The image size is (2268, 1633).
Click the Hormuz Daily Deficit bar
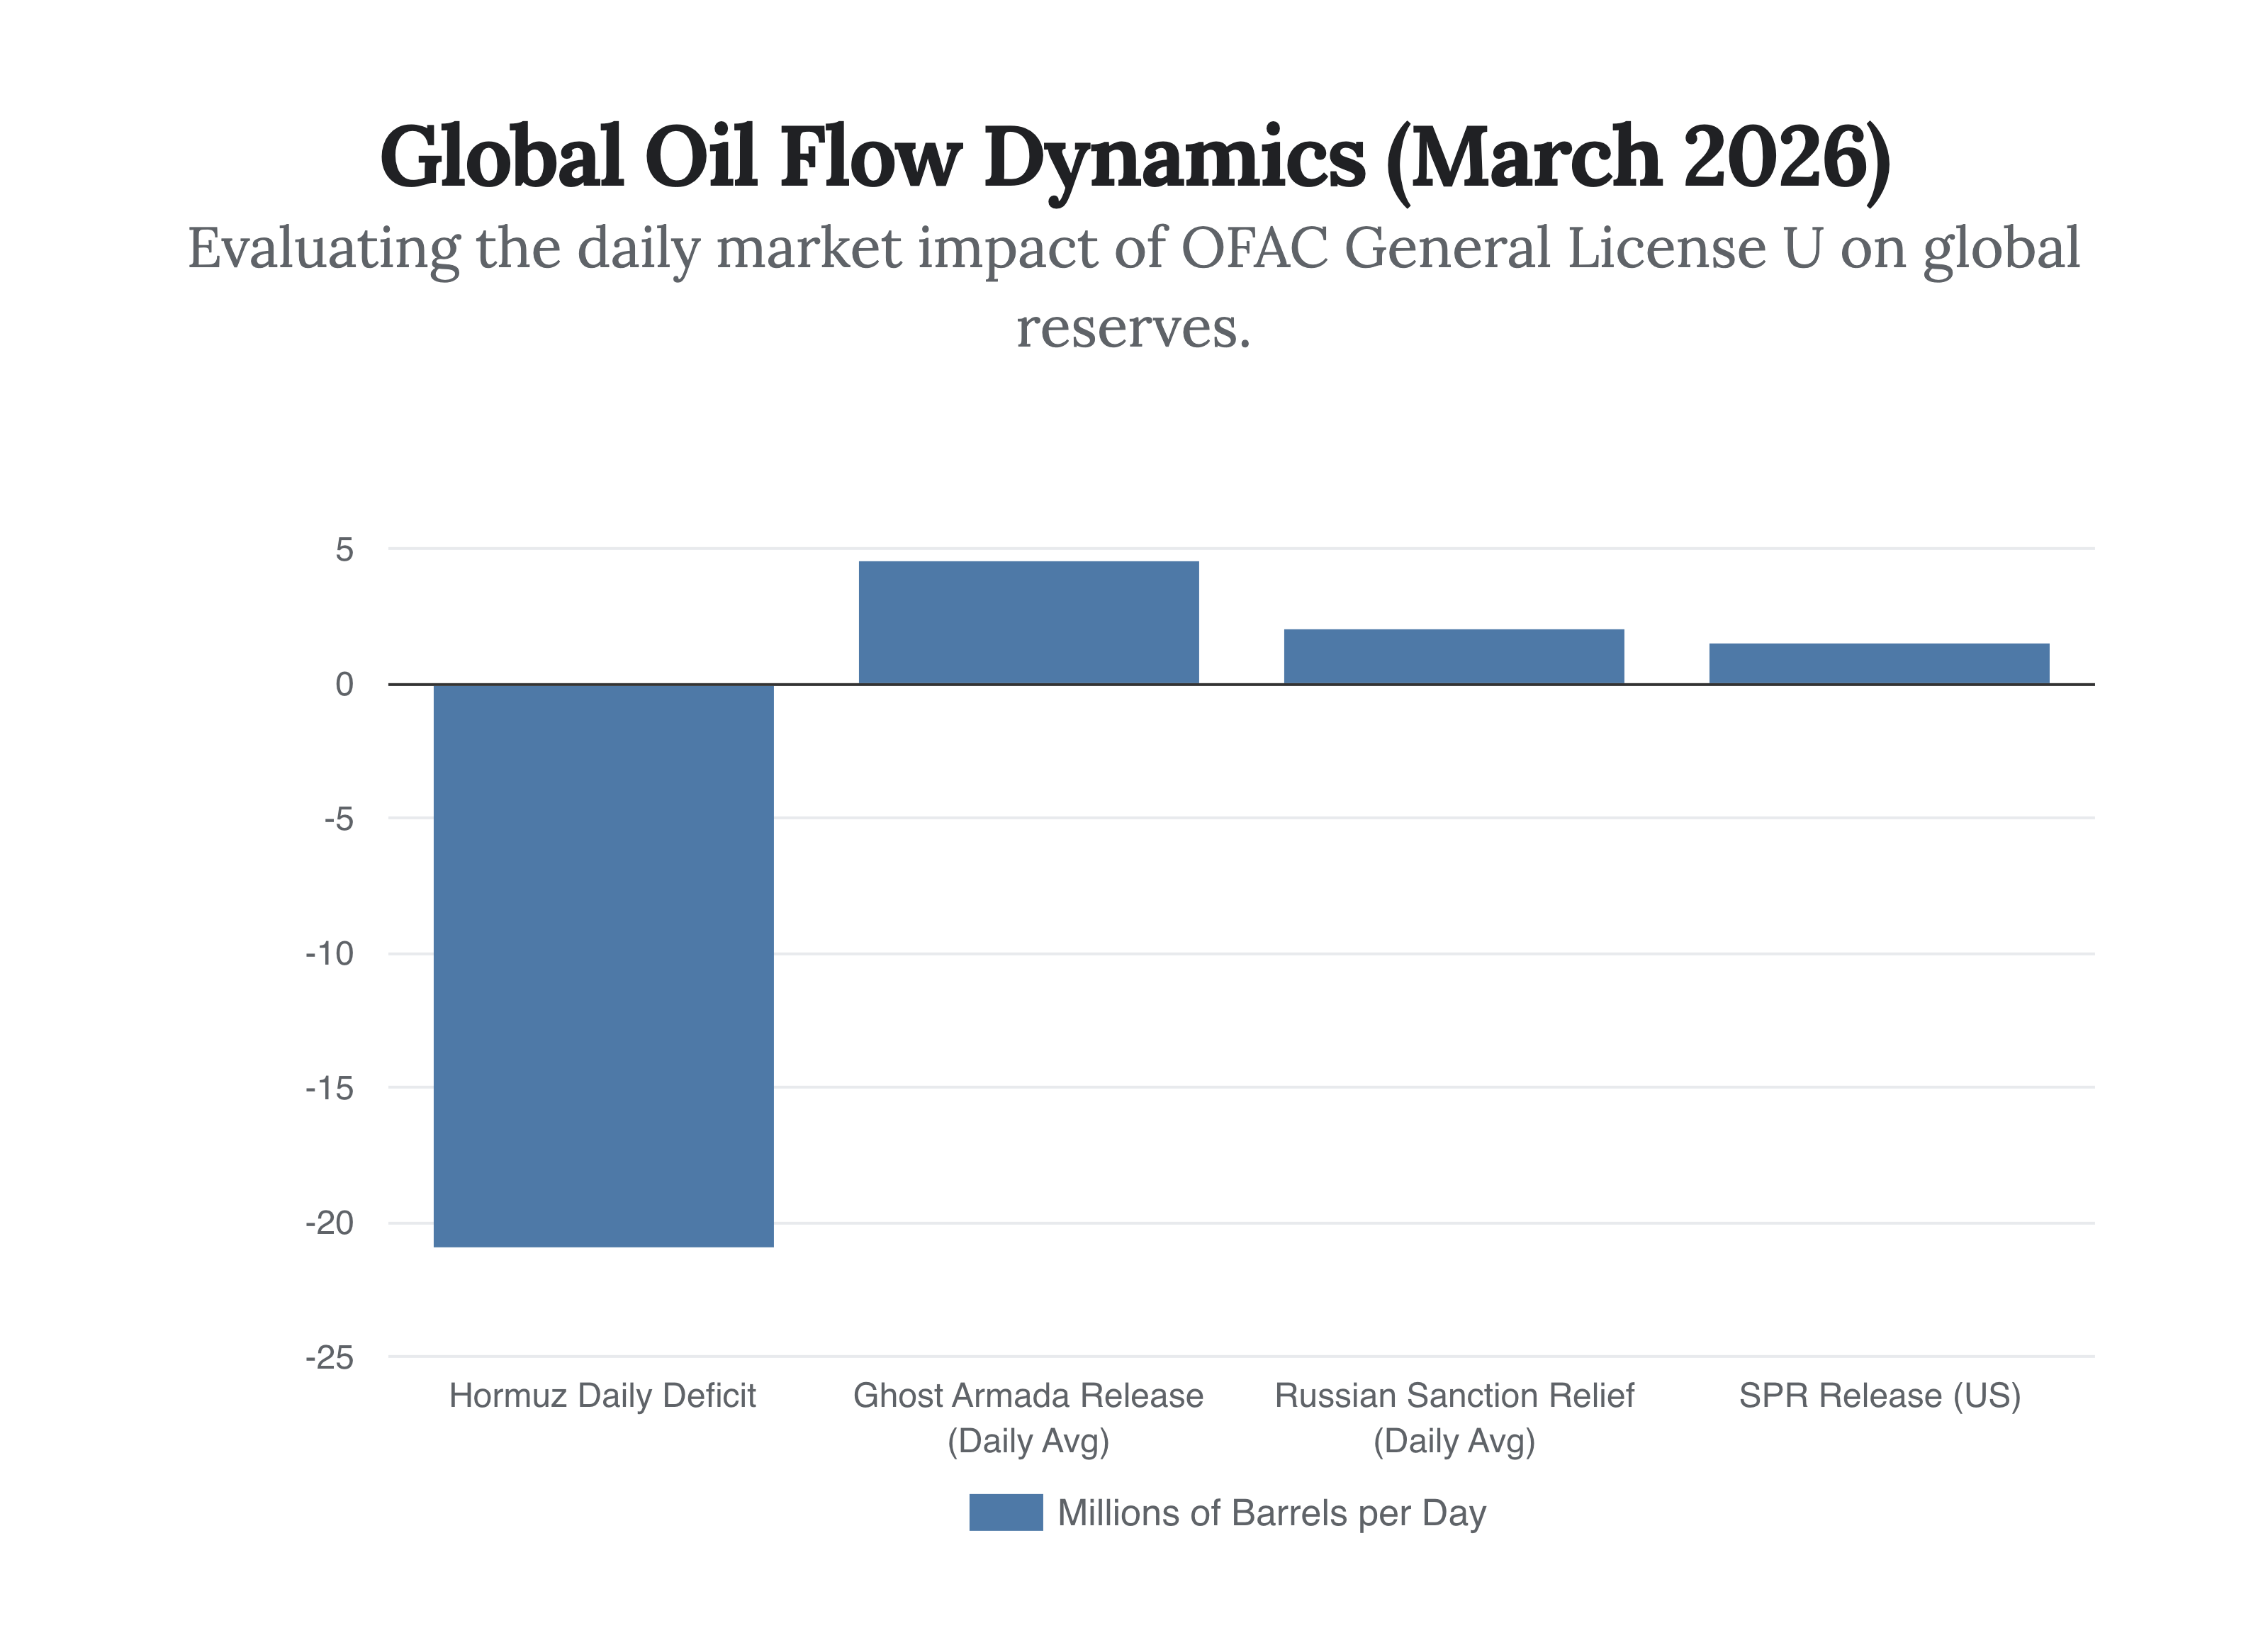click(x=603, y=965)
